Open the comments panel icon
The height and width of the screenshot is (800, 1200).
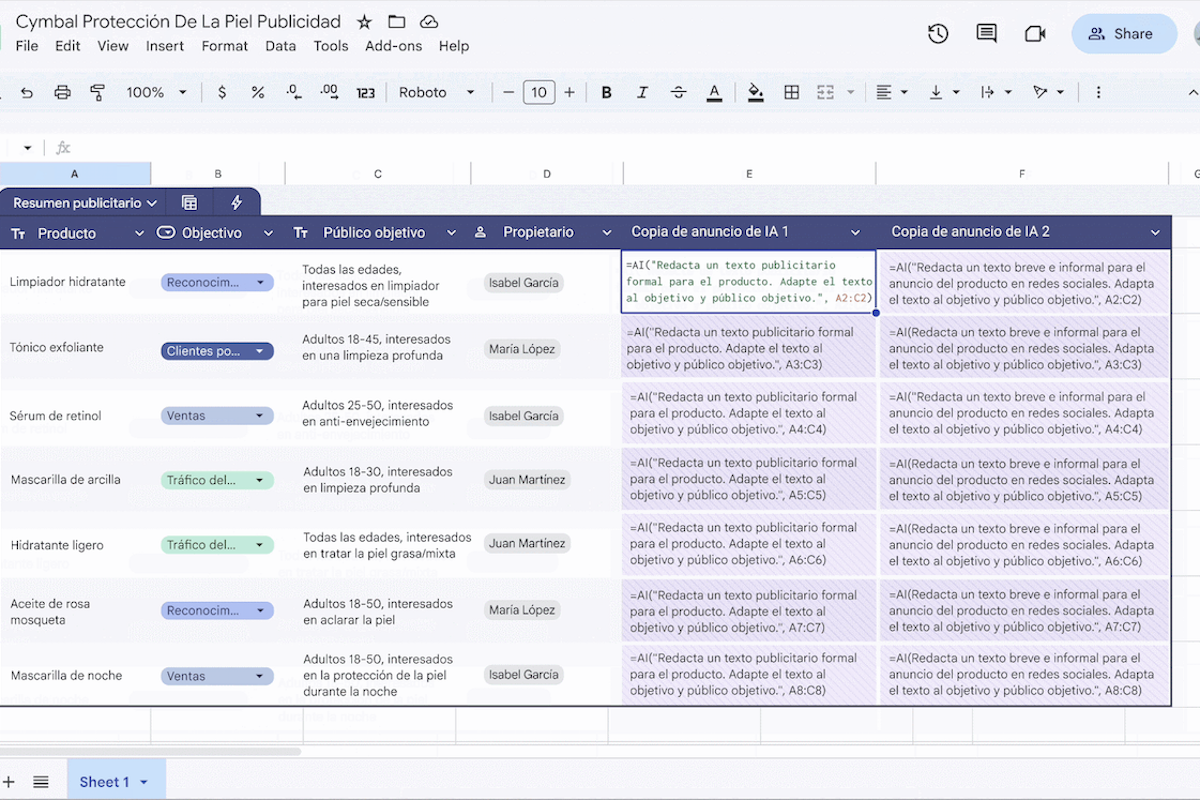coord(986,34)
